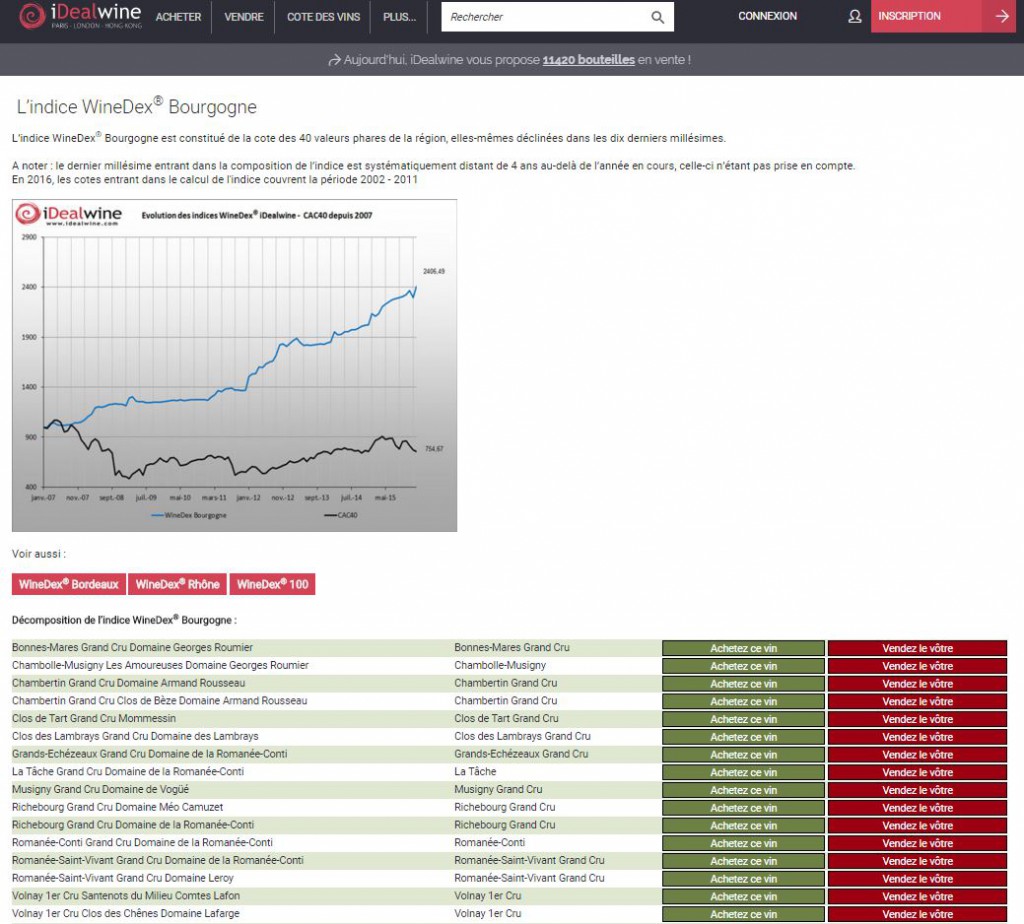The image size is (1024, 924).
Task: Click Achetez ce vin for Romanée-Saint-Vivant Leroy
Action: click(743, 878)
